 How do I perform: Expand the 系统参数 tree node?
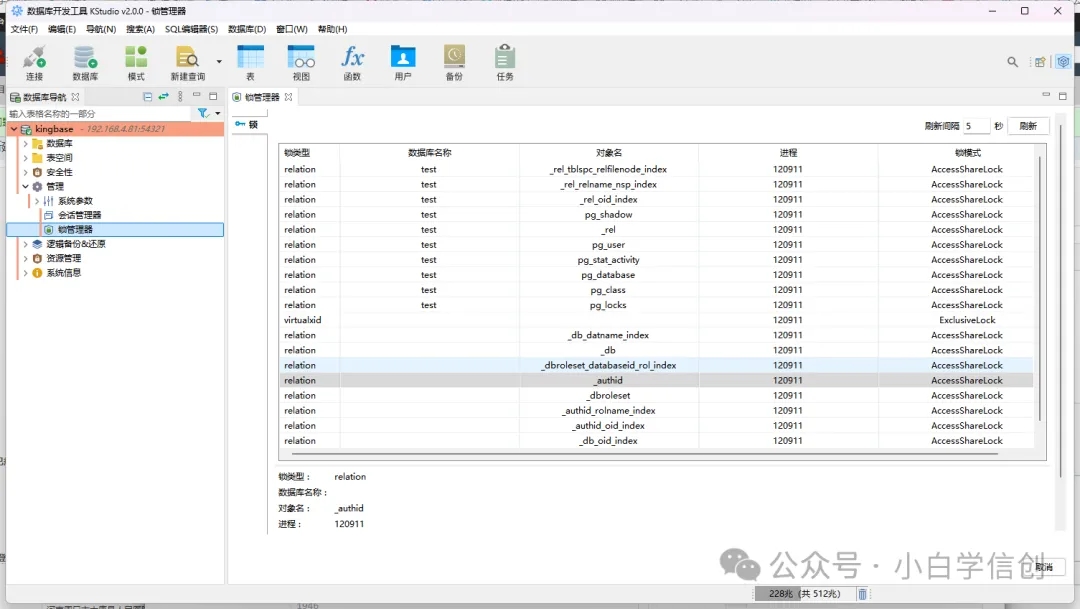[x=37, y=200]
